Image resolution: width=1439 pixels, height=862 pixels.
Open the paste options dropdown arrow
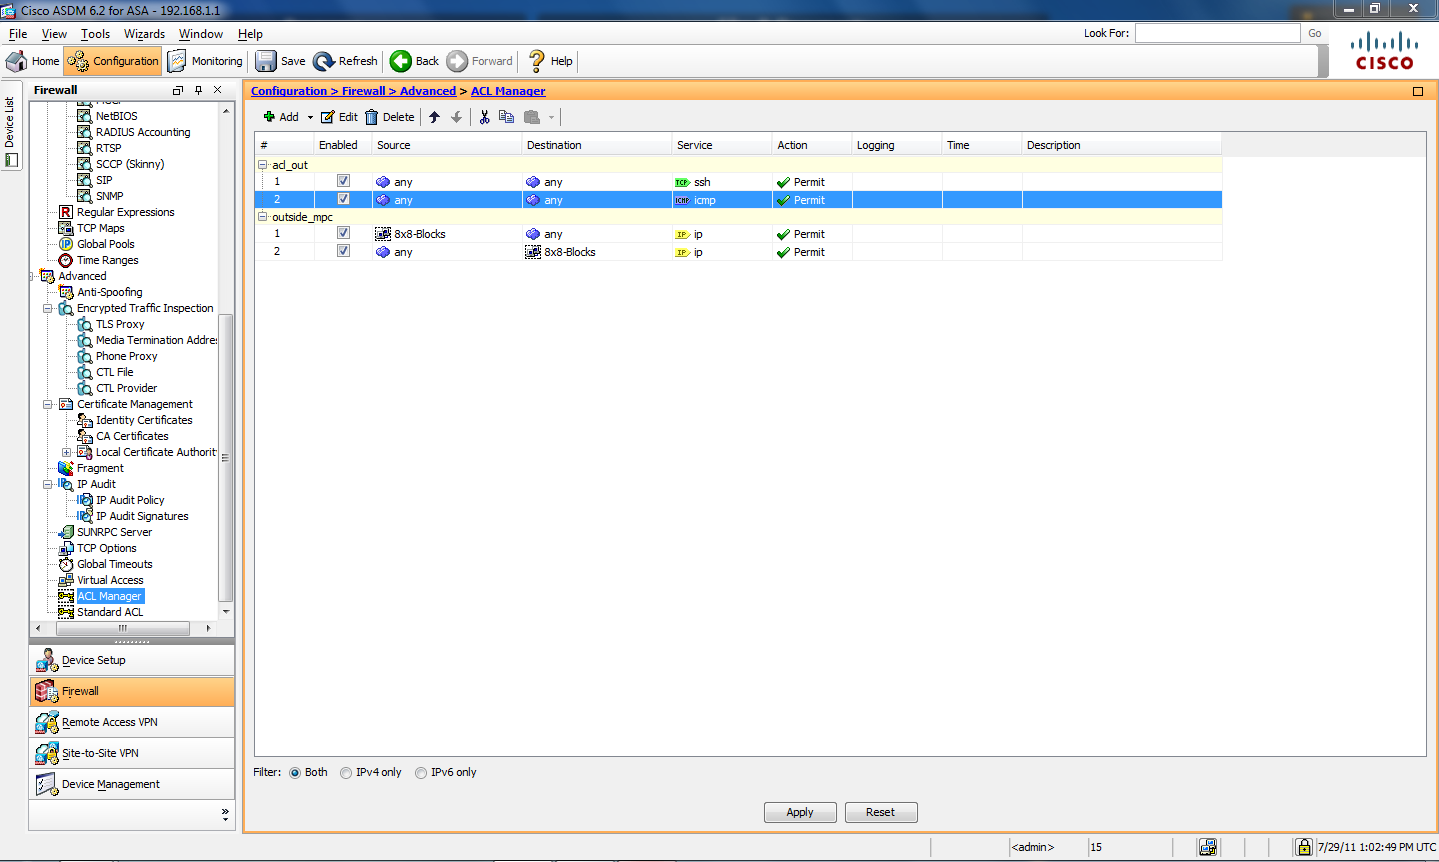coord(551,118)
